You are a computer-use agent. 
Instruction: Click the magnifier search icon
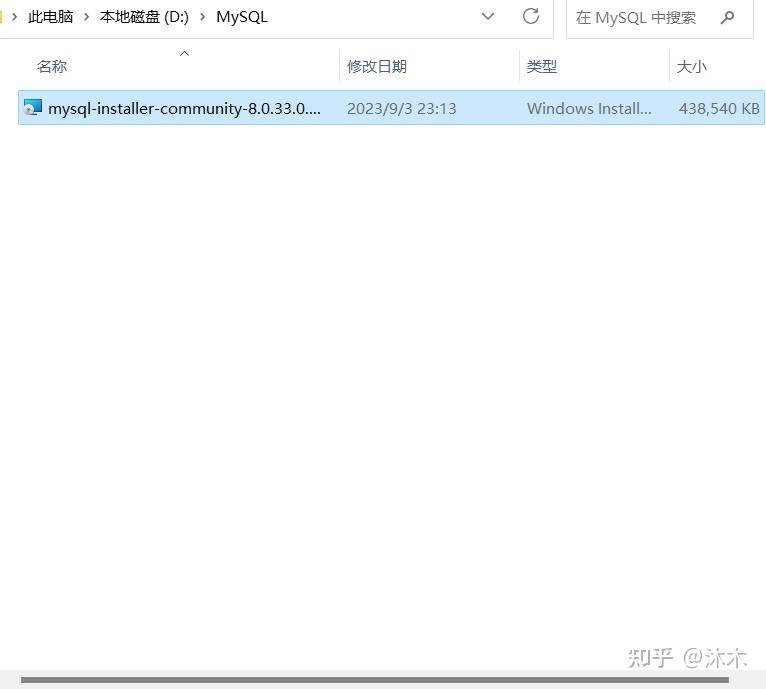pos(727,18)
